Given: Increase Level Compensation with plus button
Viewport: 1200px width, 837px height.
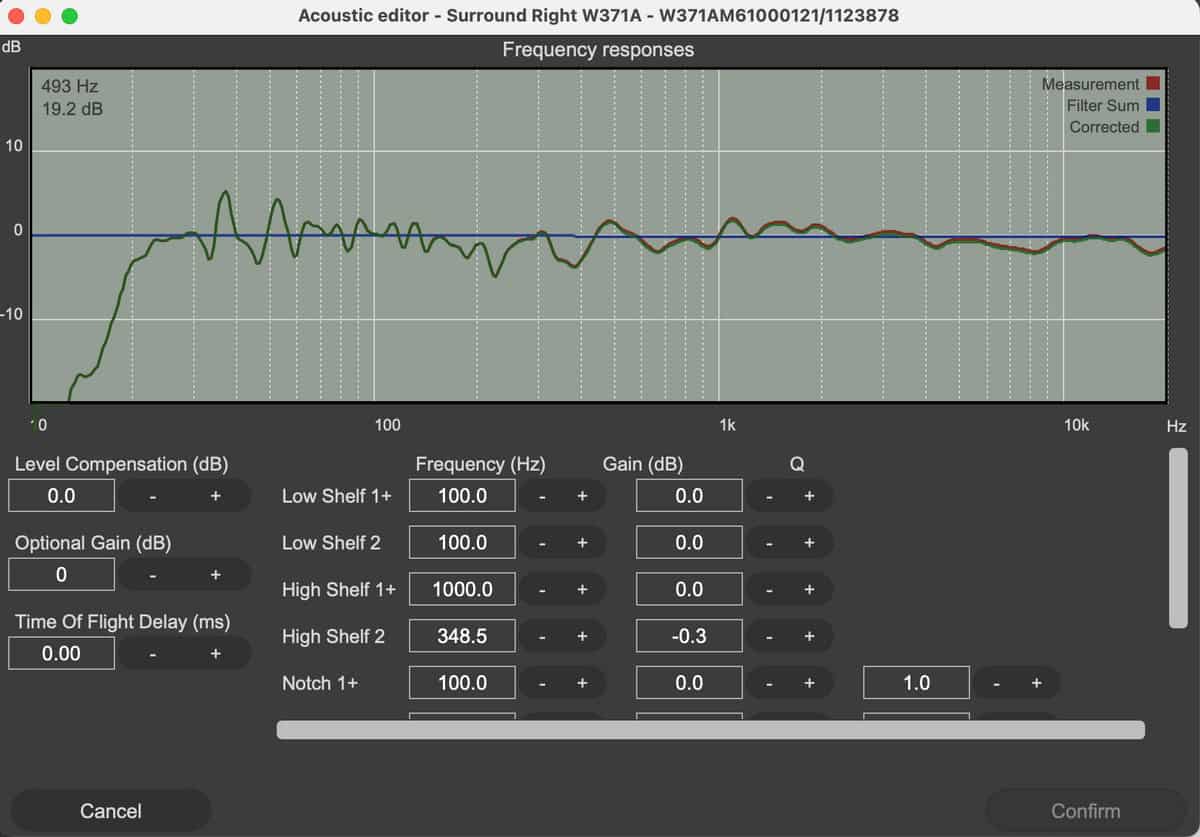Looking at the screenshot, I should [215, 496].
